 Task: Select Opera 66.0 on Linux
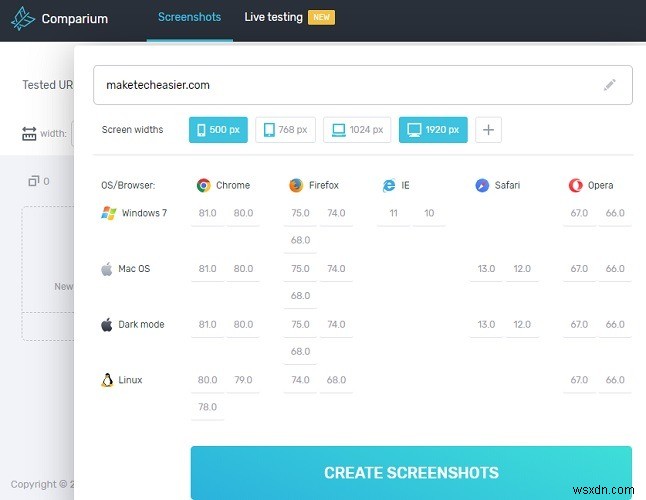pyautogui.click(x=615, y=380)
